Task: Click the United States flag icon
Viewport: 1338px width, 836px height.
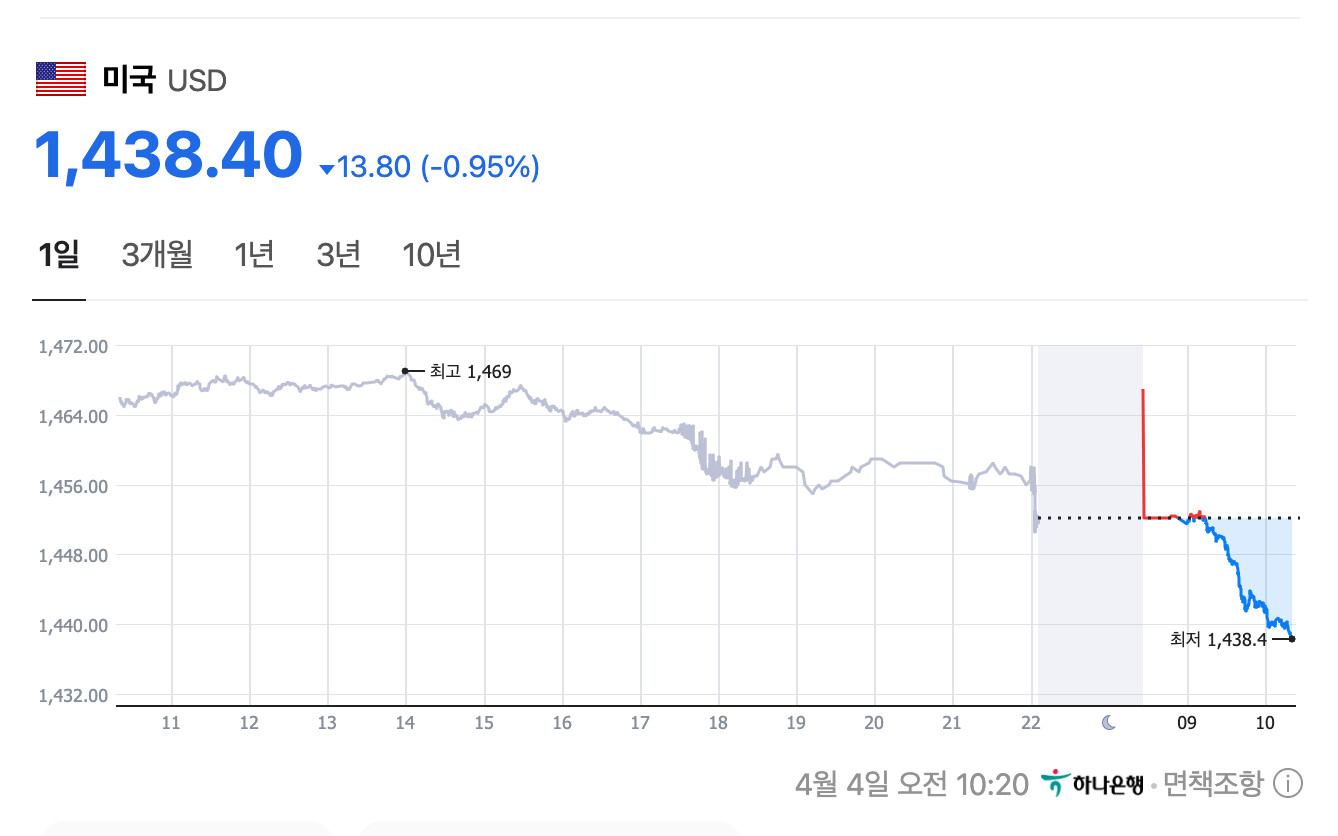Action: pos(61,79)
